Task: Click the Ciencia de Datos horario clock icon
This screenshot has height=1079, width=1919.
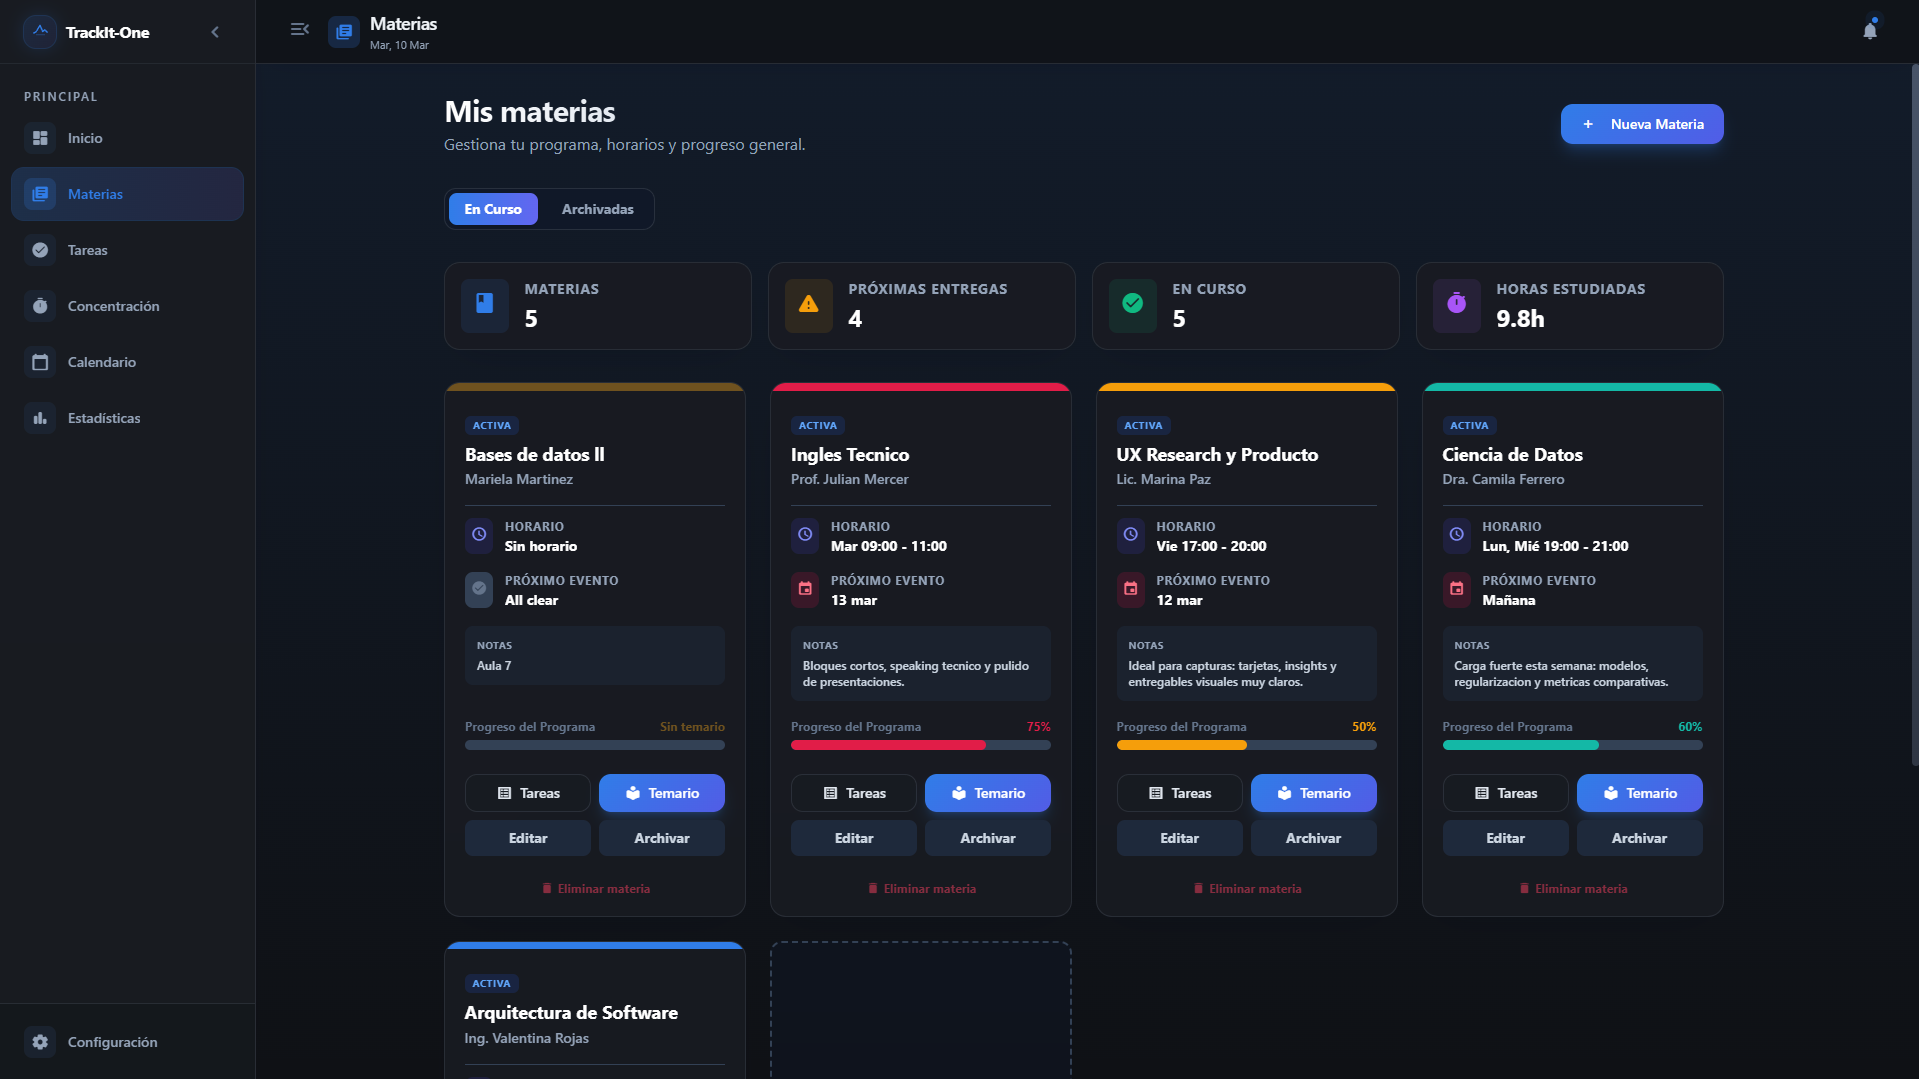Action: [x=1457, y=535]
